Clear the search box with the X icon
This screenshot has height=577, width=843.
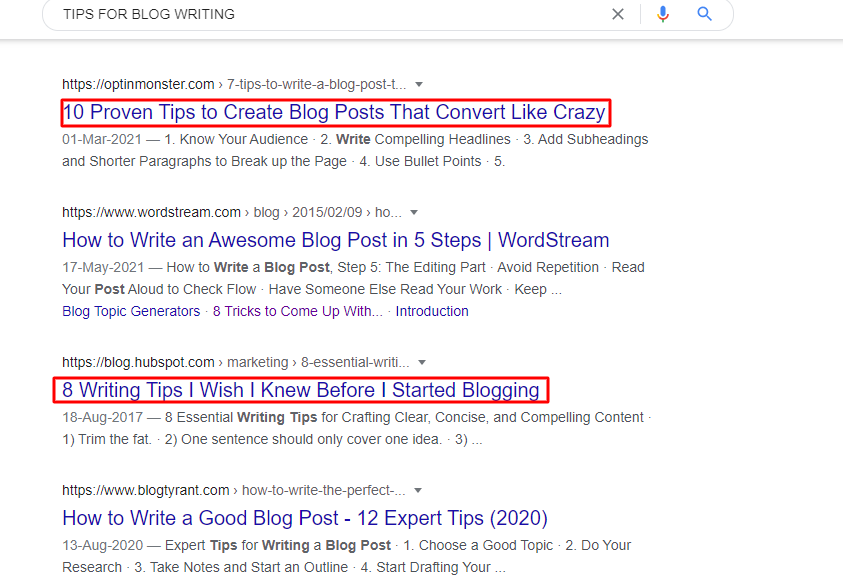618,14
